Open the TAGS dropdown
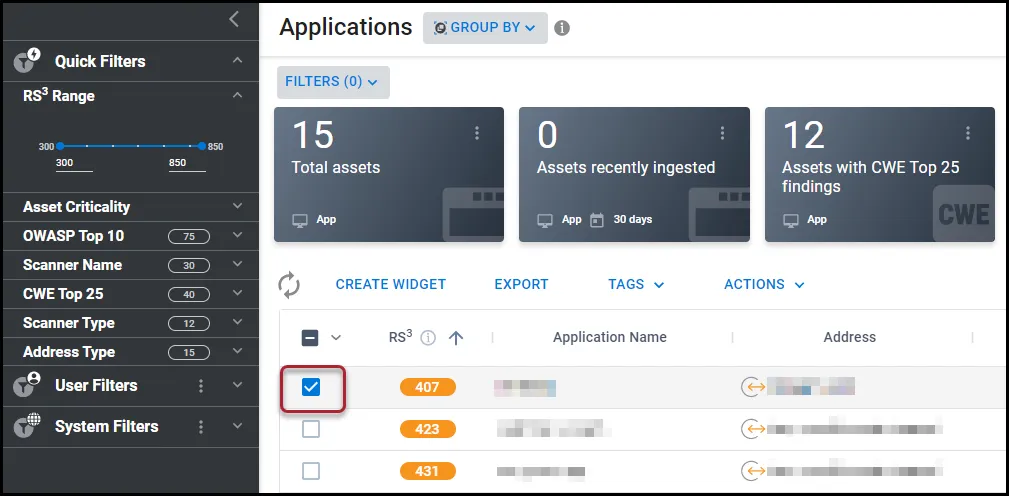This screenshot has height=496, width=1009. coord(636,284)
